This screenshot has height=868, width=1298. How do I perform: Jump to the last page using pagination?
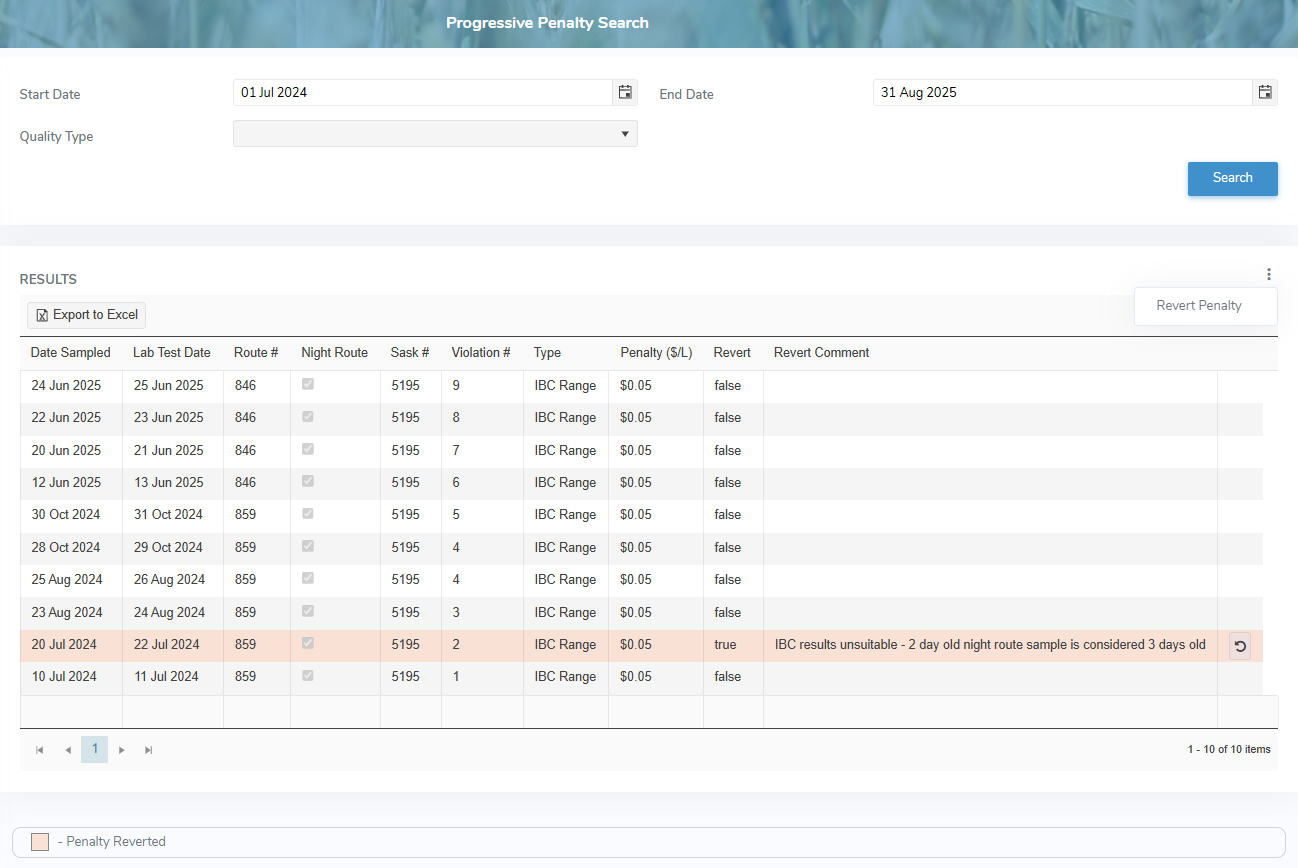click(148, 749)
